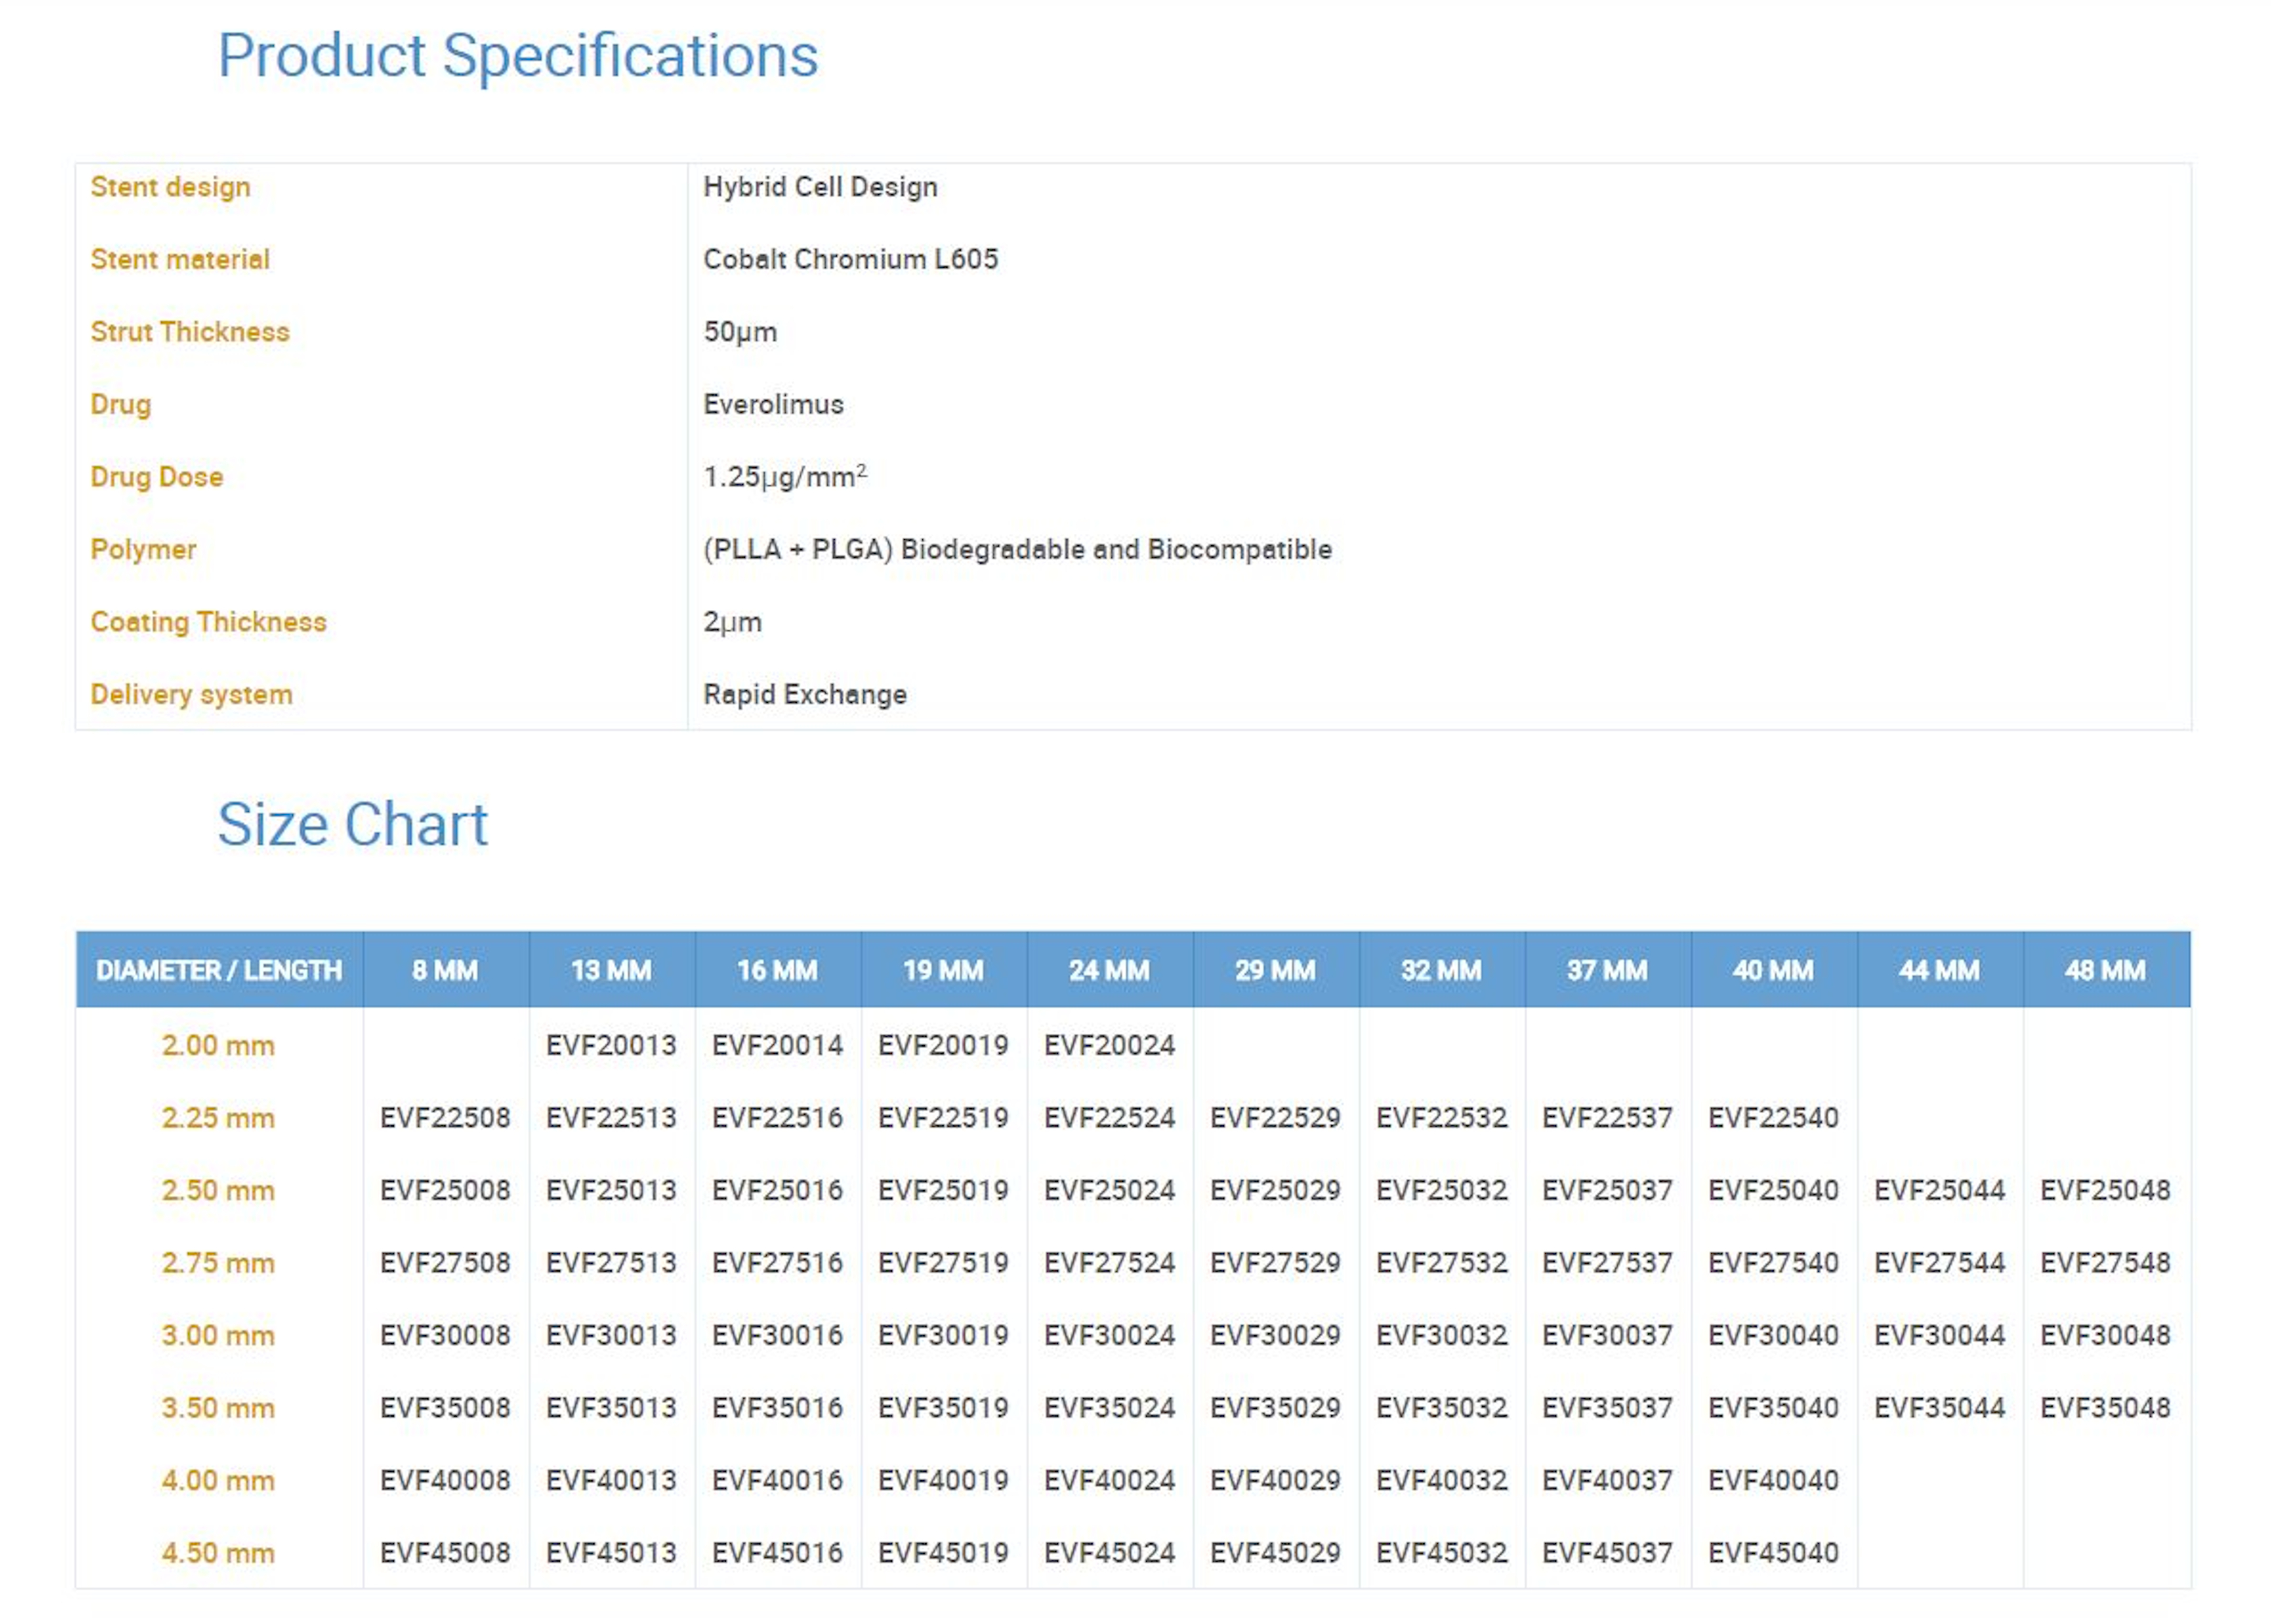
Task: Select the 2.00 mm diameter row label
Action: click(218, 1045)
